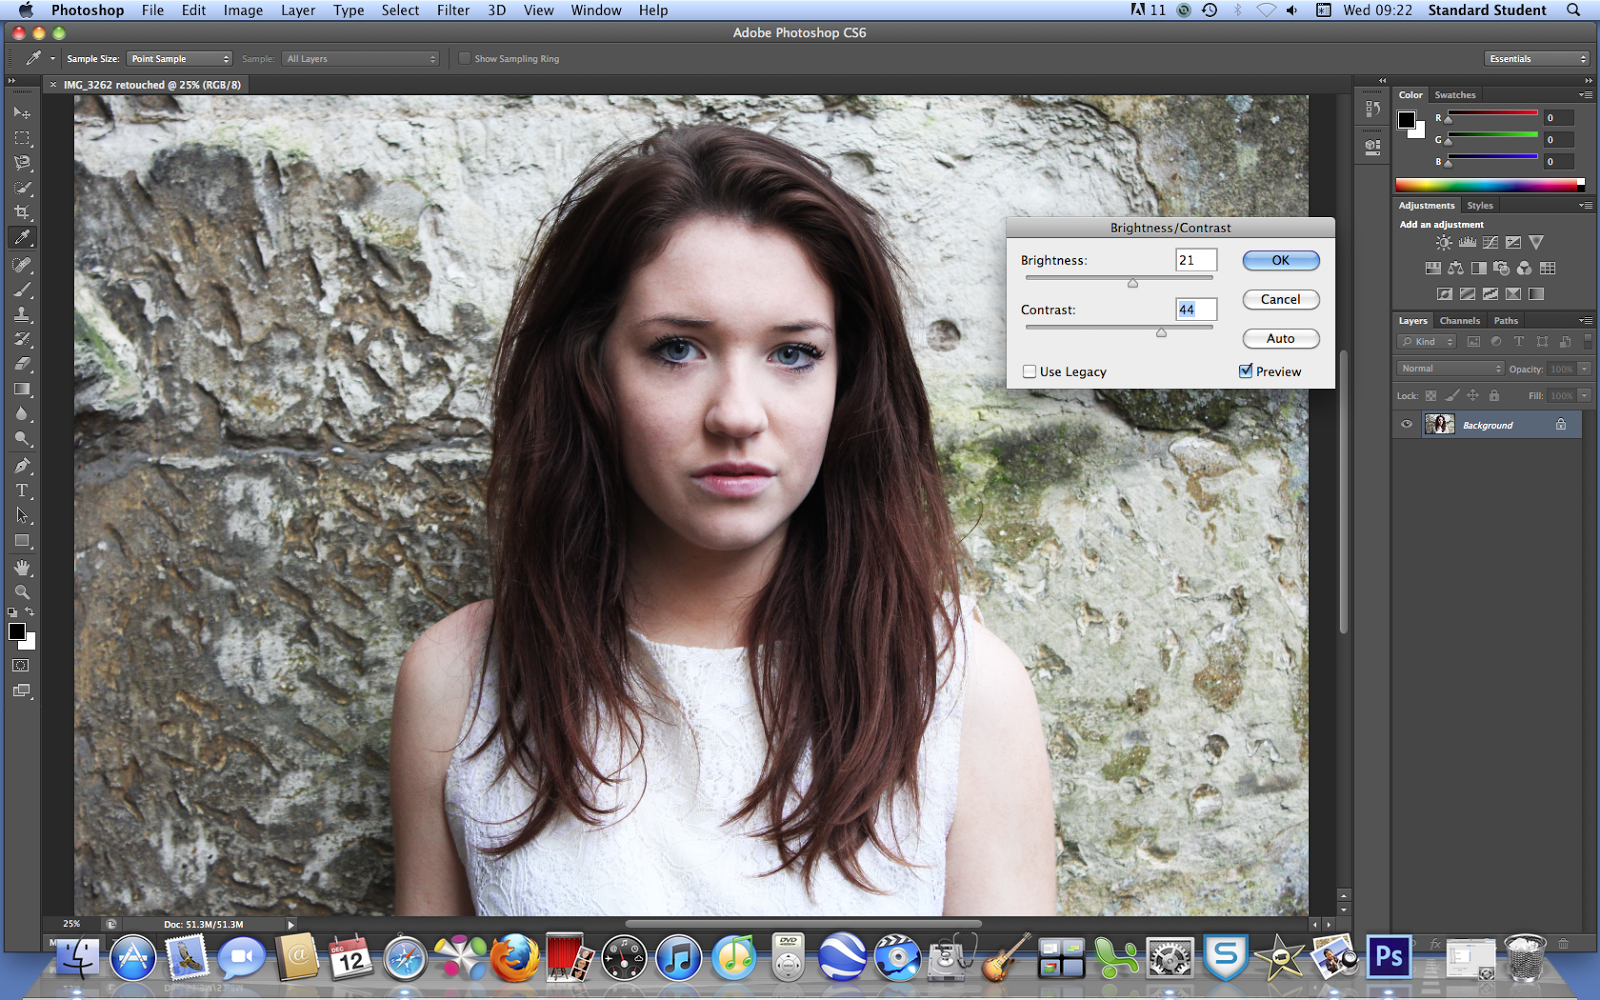Switch to the Styles tab
This screenshot has width=1600, height=1000.
[x=1480, y=206]
